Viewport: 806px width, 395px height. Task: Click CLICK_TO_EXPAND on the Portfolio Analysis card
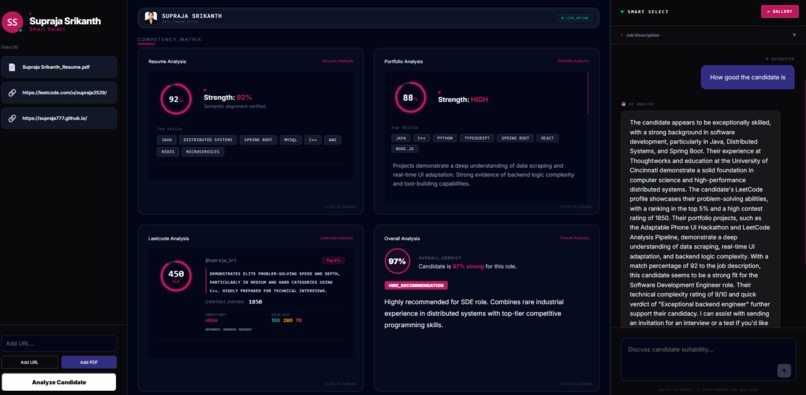pos(576,207)
